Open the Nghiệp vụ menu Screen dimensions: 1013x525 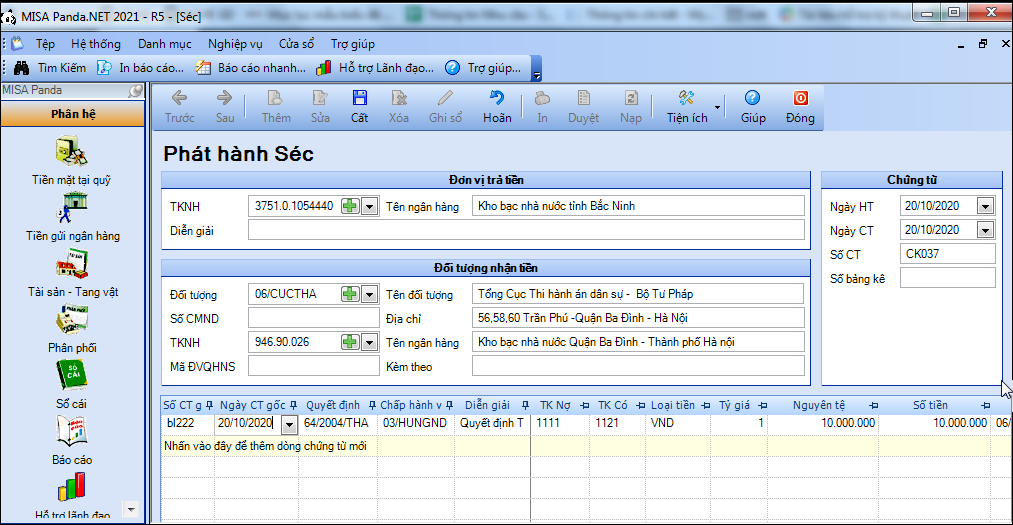[x=235, y=44]
